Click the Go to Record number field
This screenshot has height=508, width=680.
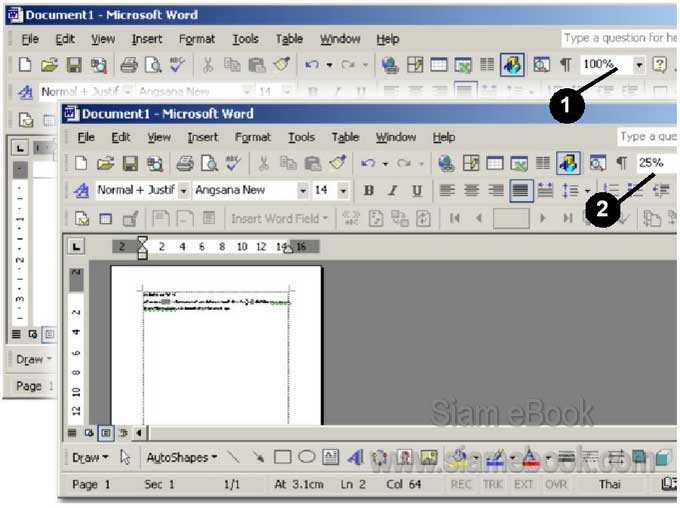tap(511, 218)
